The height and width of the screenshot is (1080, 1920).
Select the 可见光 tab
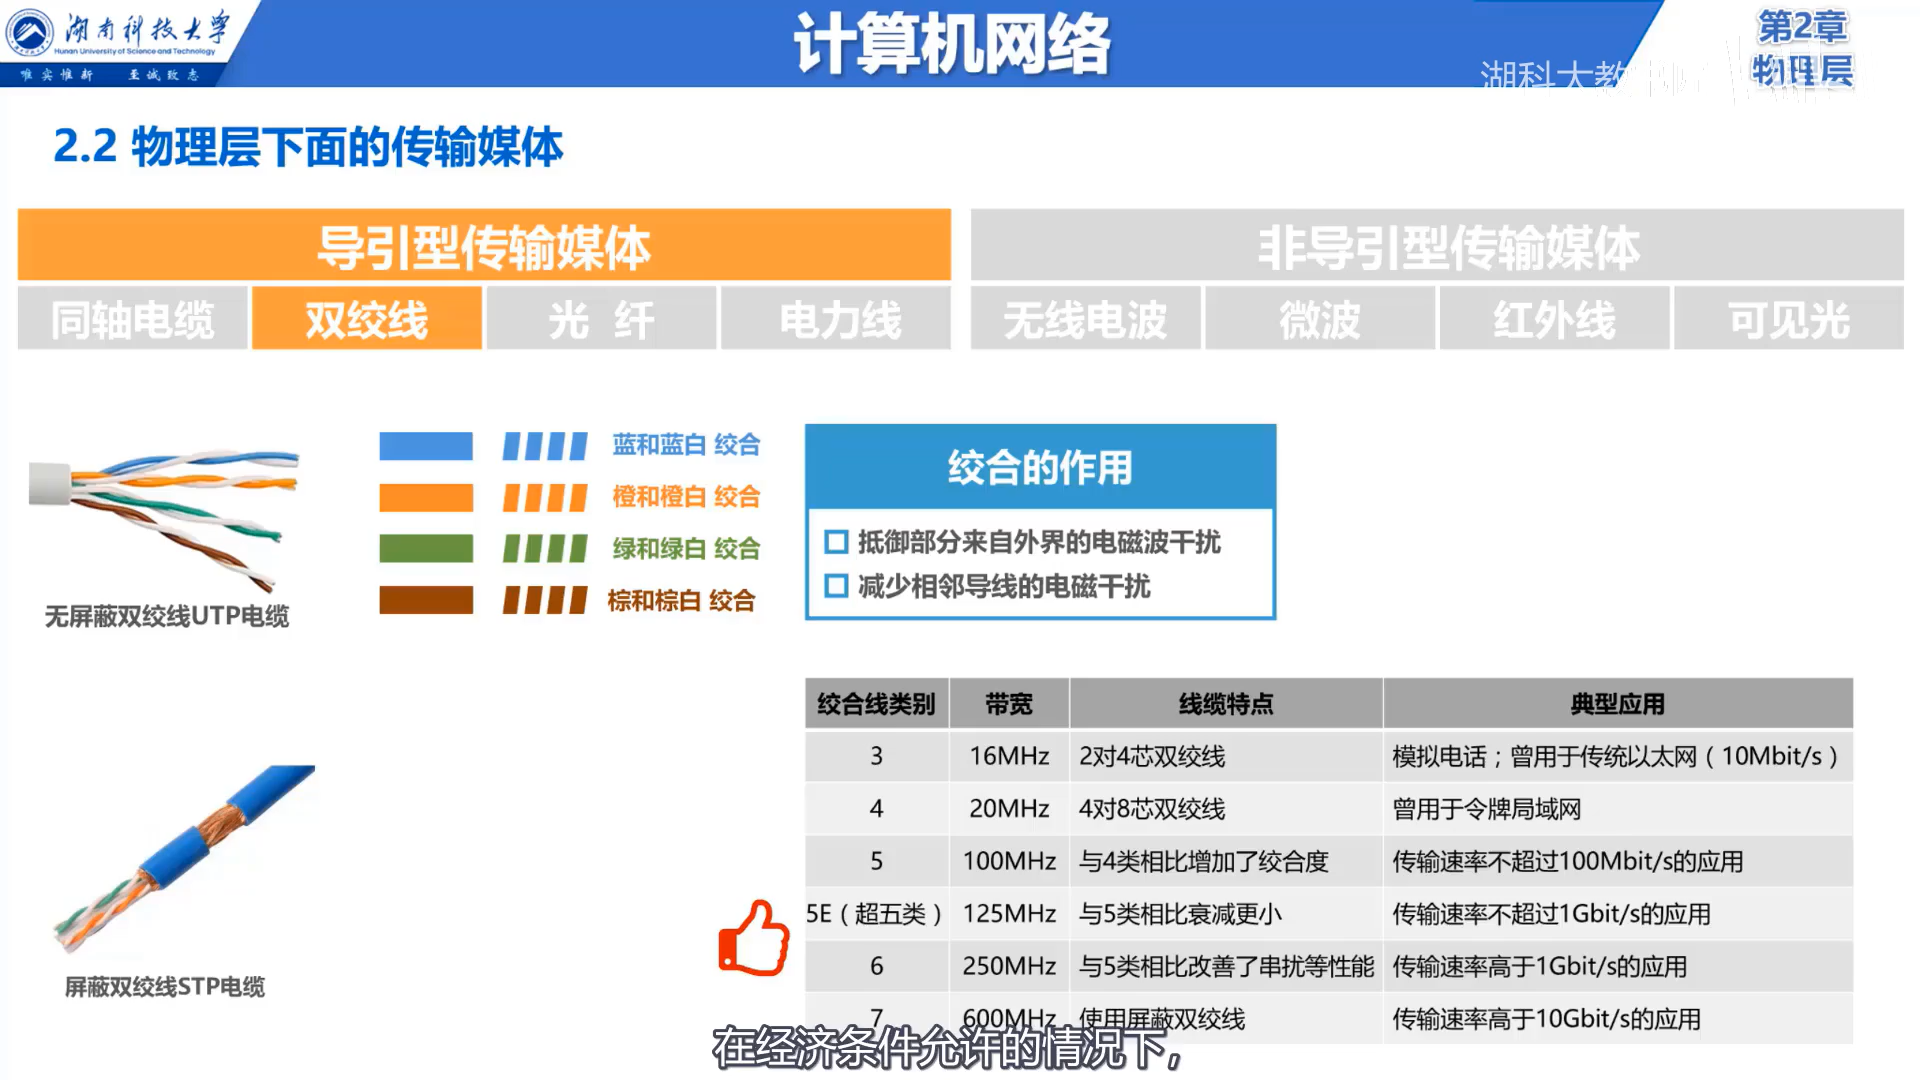pos(1789,320)
